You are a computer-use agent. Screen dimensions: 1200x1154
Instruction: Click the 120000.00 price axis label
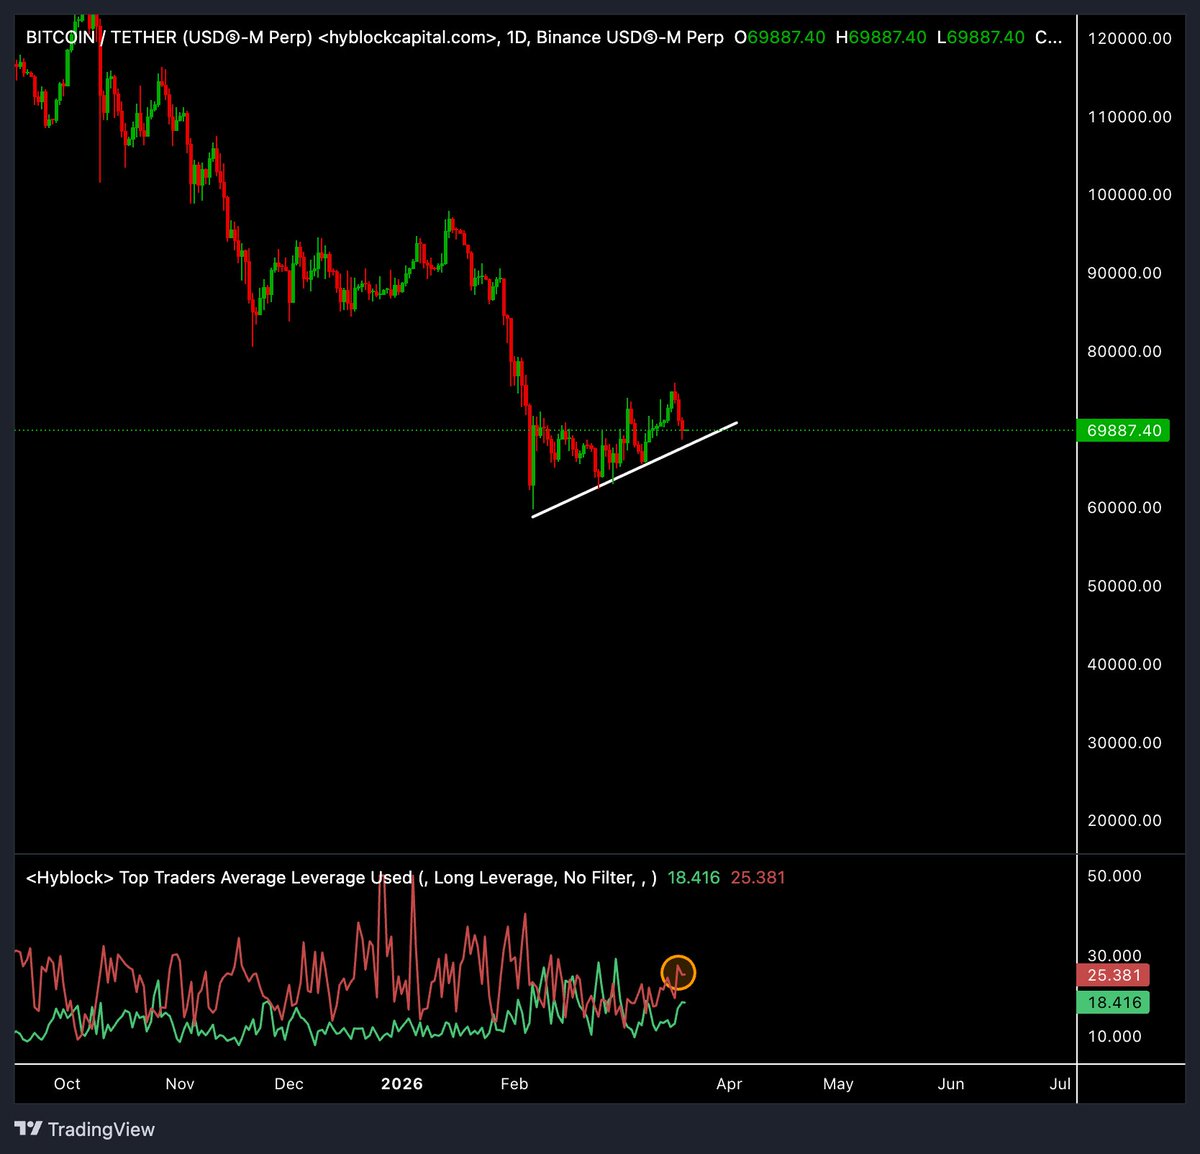coord(1129,38)
